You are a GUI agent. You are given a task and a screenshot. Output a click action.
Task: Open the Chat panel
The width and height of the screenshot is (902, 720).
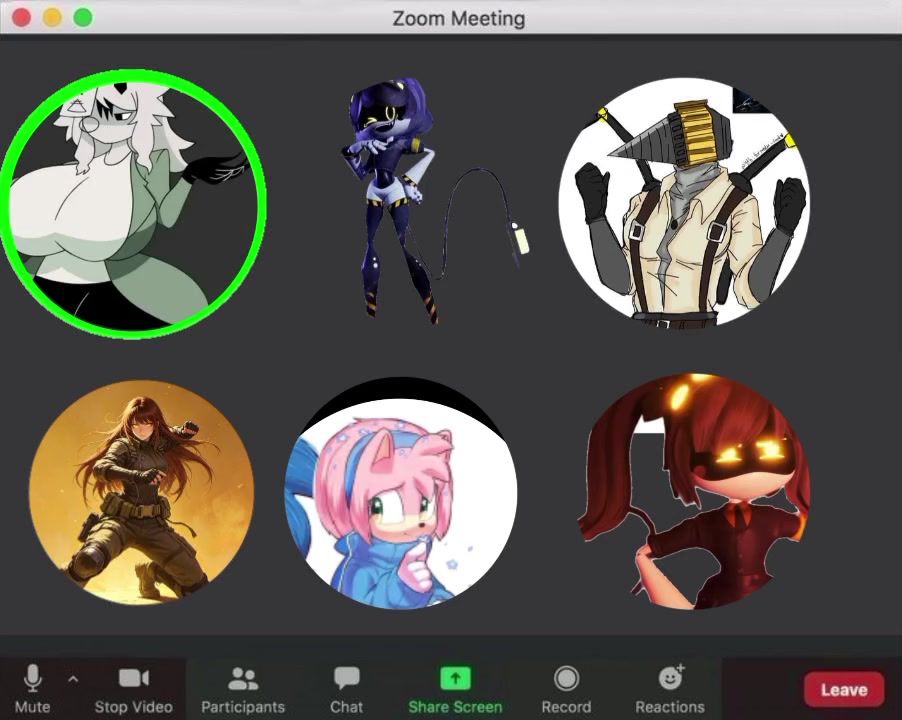(346, 689)
